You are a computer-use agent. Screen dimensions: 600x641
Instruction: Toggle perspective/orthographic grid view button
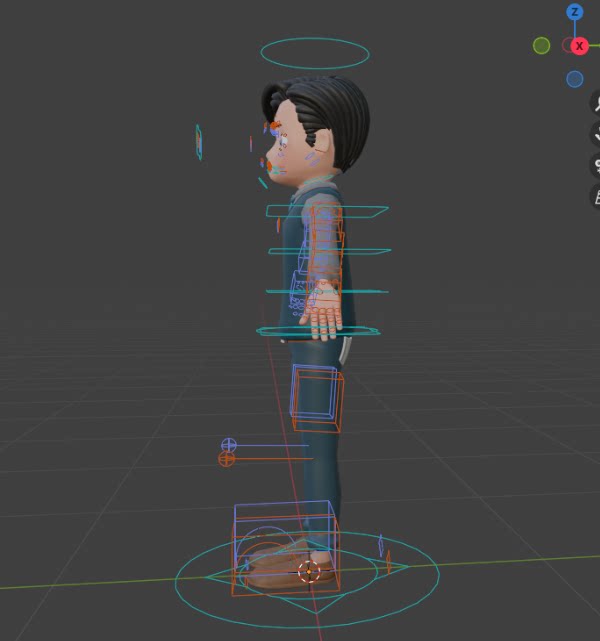click(596, 198)
